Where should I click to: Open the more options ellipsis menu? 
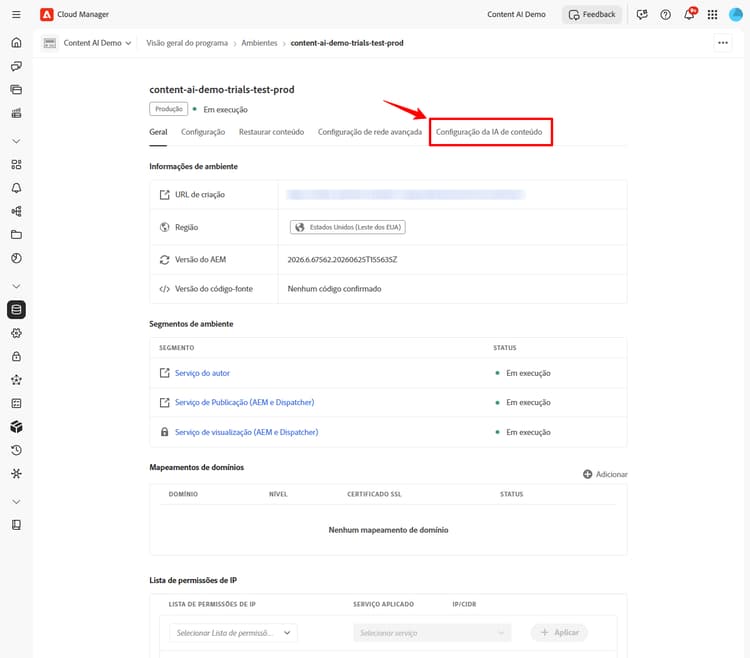[723, 43]
